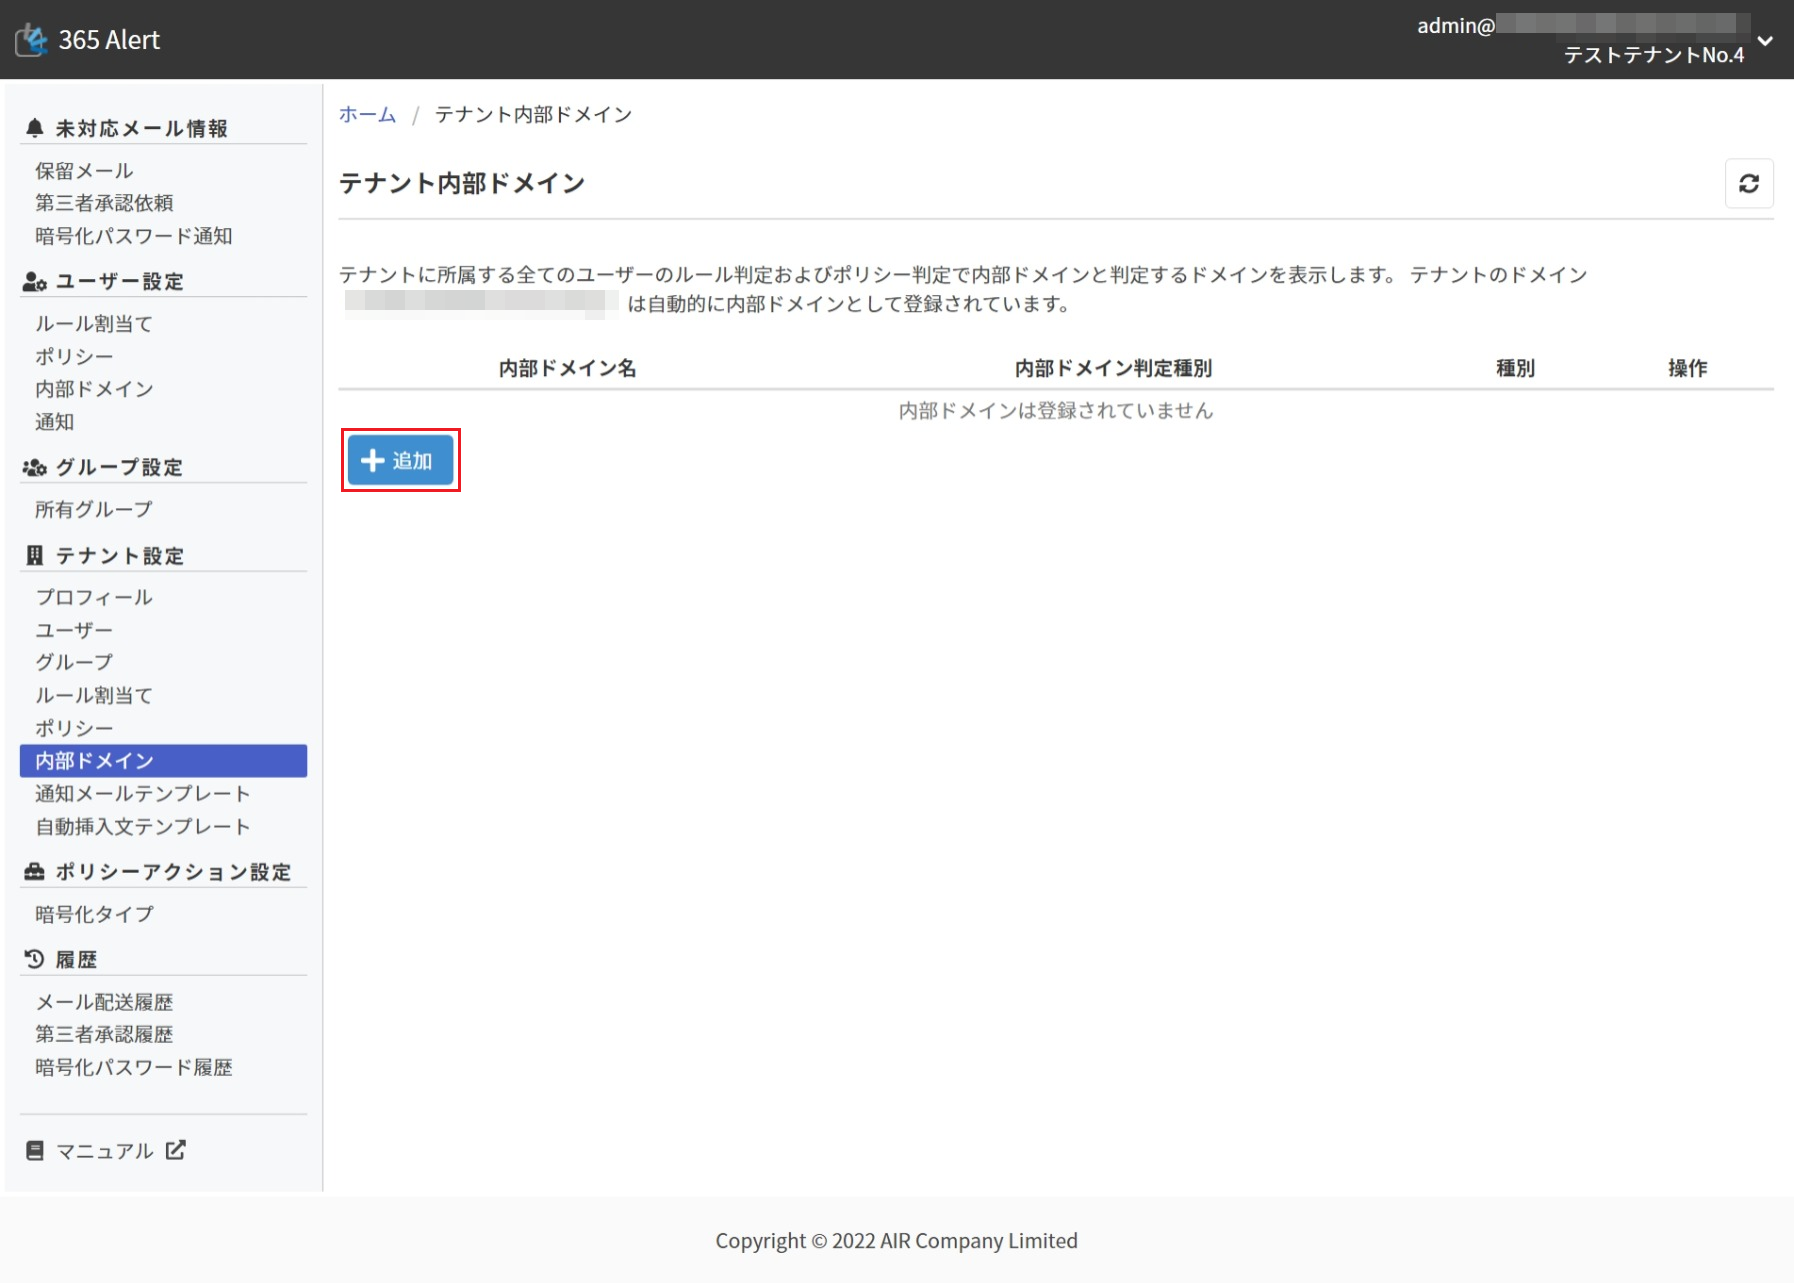1794x1283 pixels.
Task: Click the building icon beside テナント設定
Action: [35, 556]
